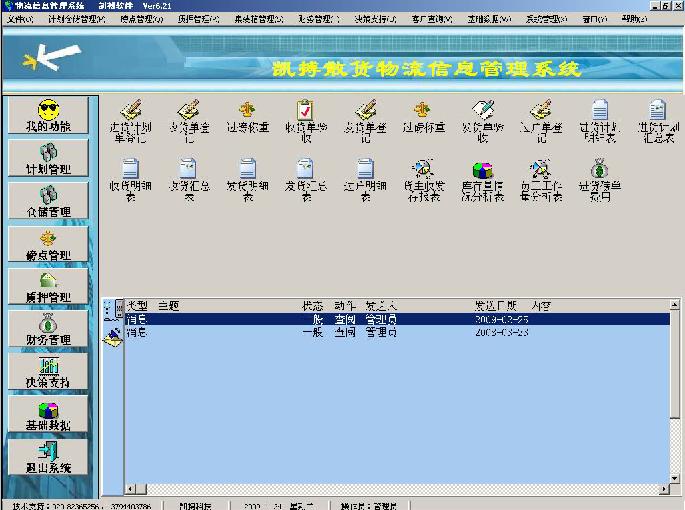The height and width of the screenshot is (510, 685).
Task: Click contacts icon at message list top-left
Action: point(113,310)
